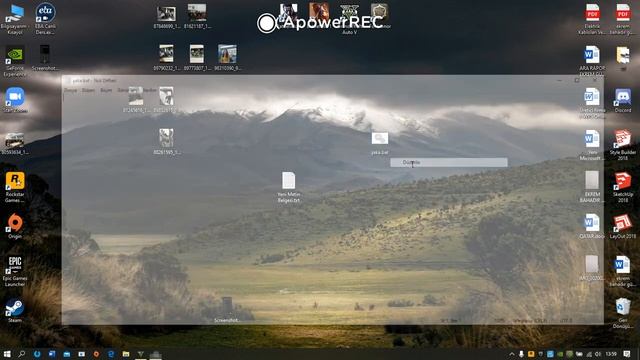Image resolution: width=640 pixels, height=360 pixels.
Task: Open the QATAR.docx Word document
Action: pos(592,227)
